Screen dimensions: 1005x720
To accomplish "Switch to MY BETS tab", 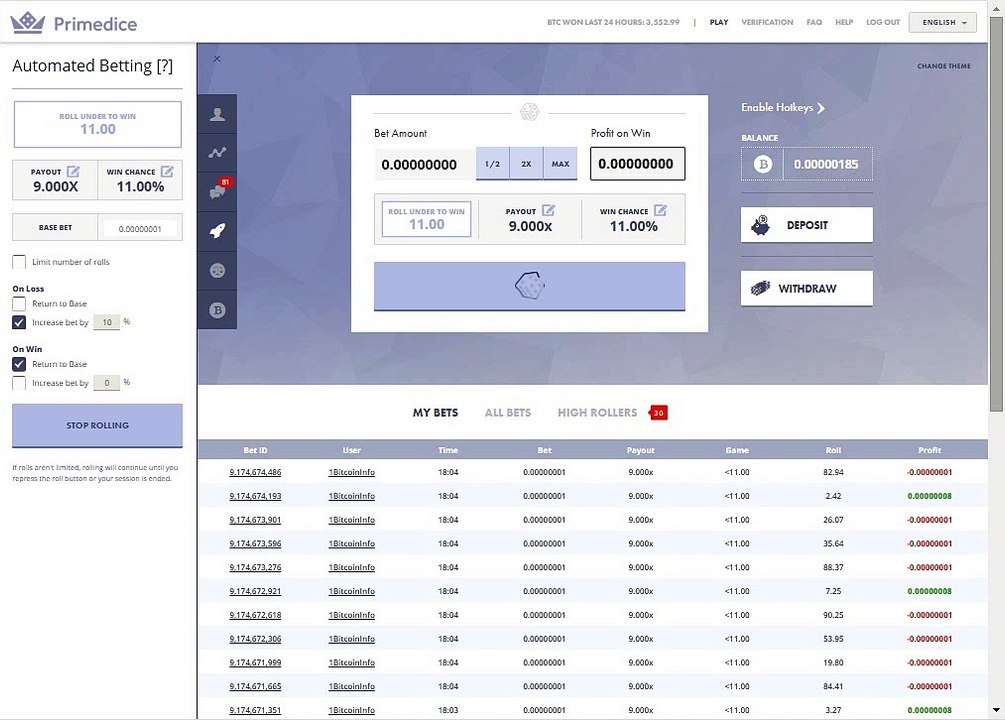I will [435, 413].
